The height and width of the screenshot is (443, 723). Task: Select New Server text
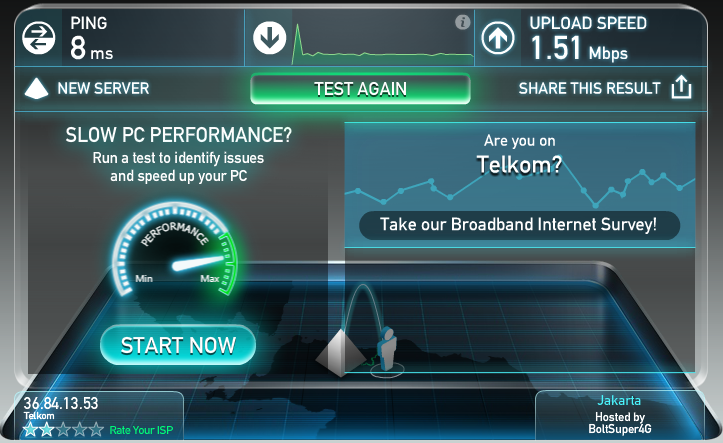103,88
